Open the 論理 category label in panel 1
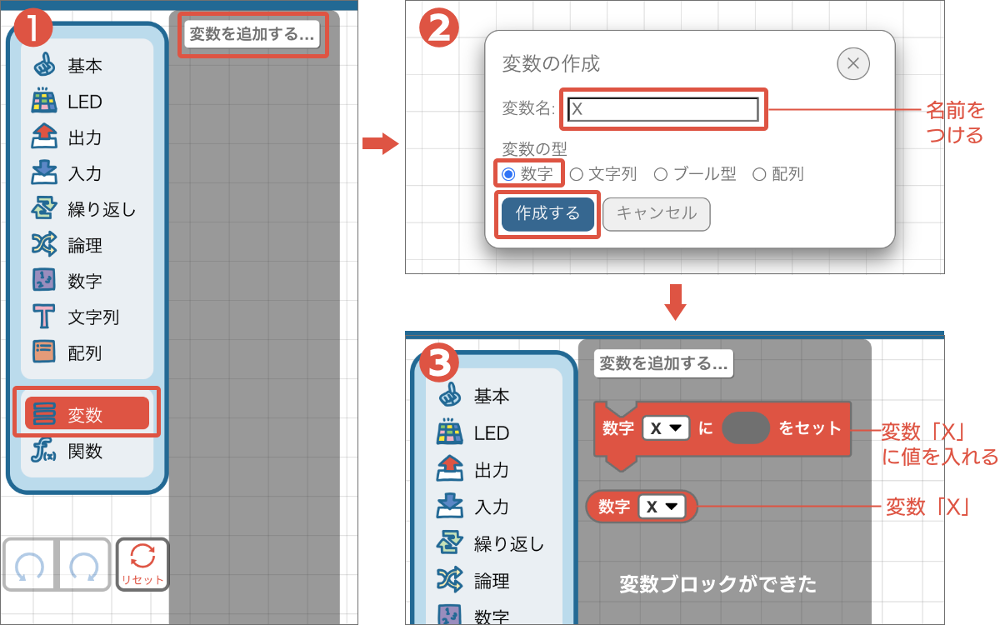1000x625 pixels. 85,245
